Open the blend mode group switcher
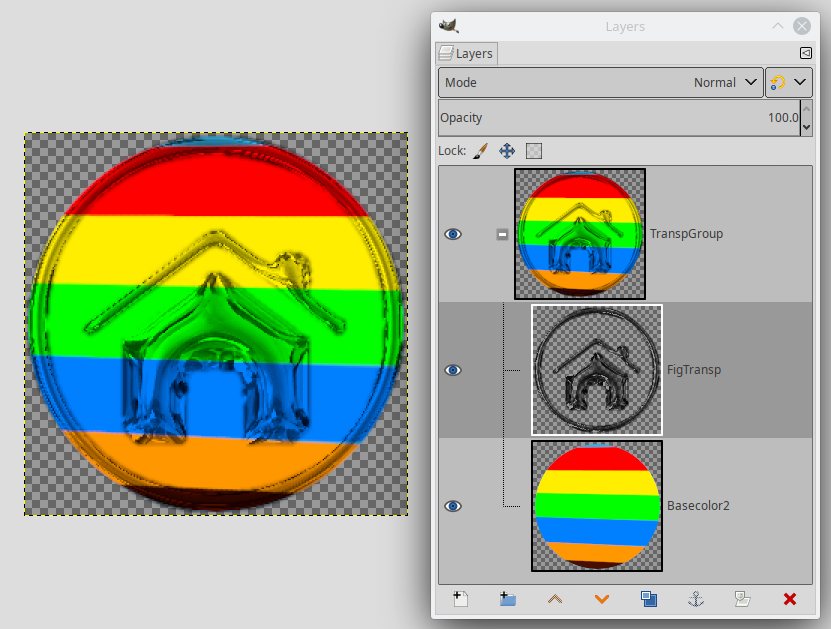Viewport: 831px width, 629px height. [788, 83]
